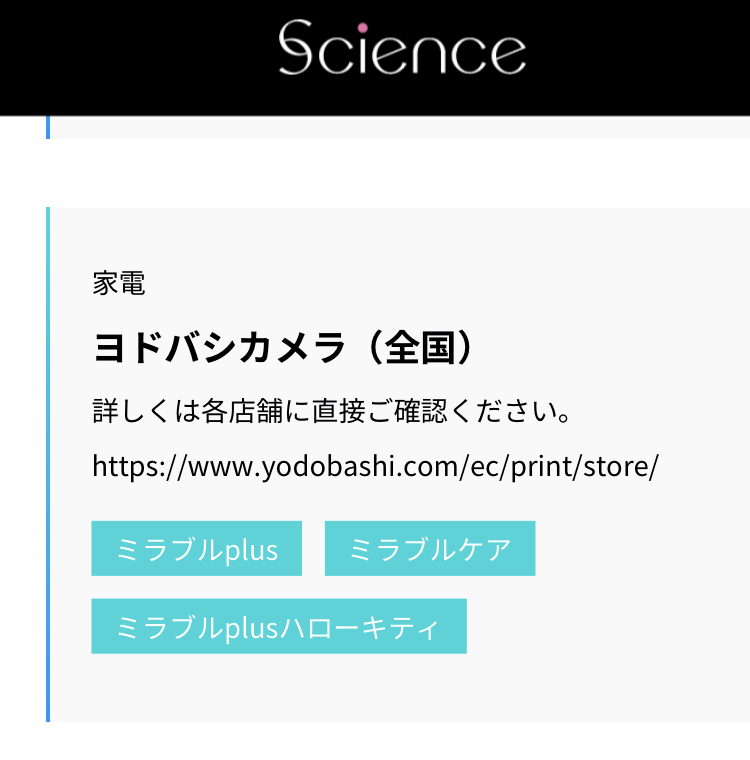This screenshot has width=750, height=760.
Task: Select the ミラブルケア product tag
Action: click(430, 549)
